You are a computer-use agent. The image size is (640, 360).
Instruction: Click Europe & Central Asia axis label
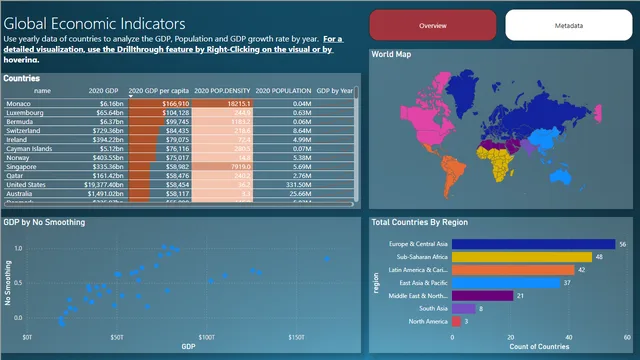[x=418, y=244]
